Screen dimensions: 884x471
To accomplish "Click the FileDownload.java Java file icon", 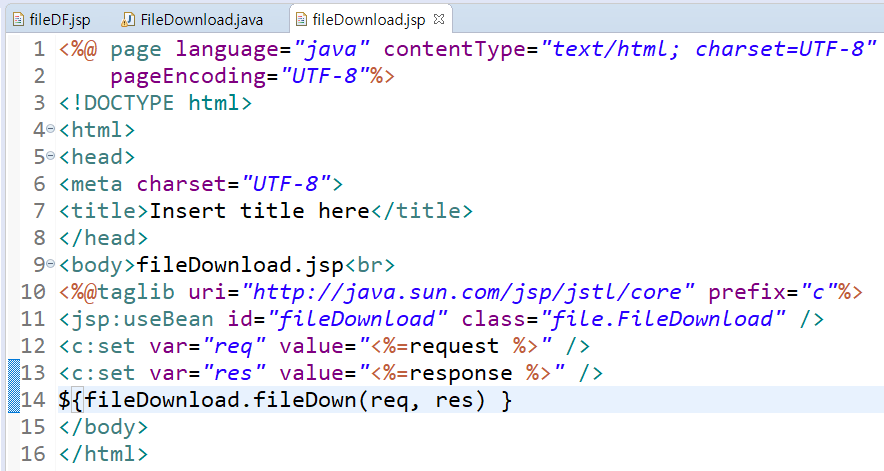I will [128, 20].
